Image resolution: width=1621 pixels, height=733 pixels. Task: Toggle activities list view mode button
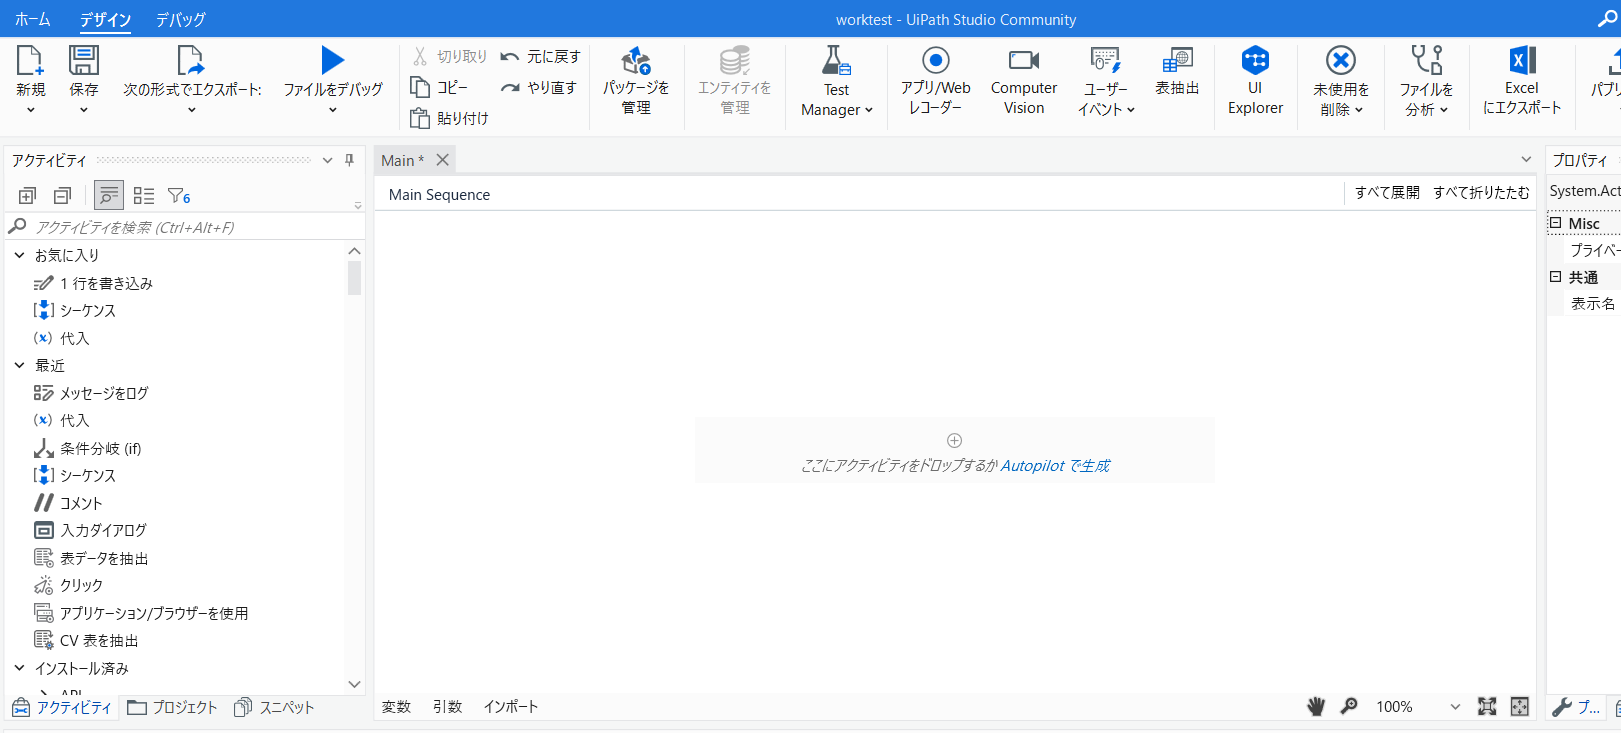click(144, 196)
